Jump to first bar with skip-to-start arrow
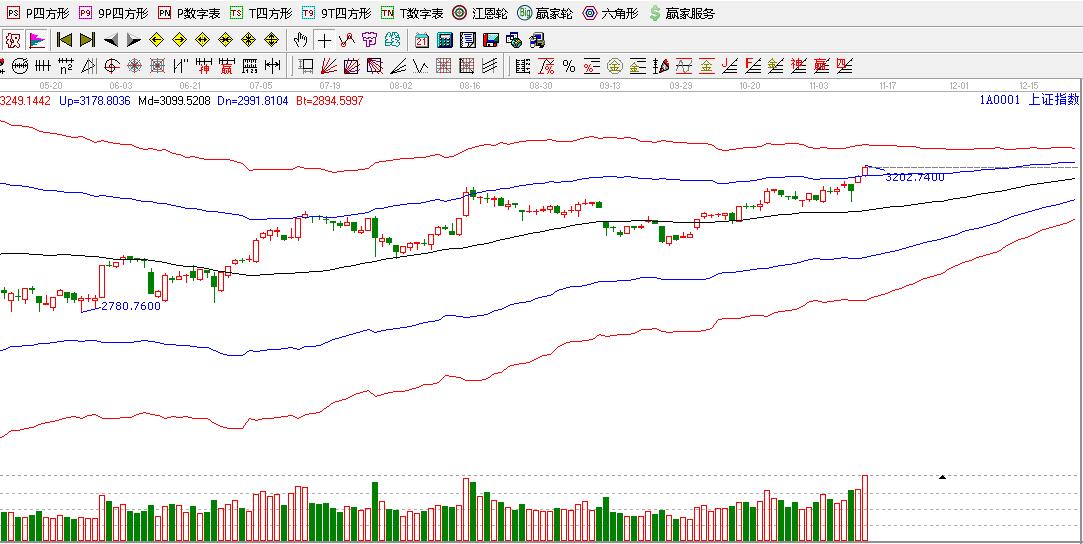1083x544 pixels. pyautogui.click(x=64, y=41)
